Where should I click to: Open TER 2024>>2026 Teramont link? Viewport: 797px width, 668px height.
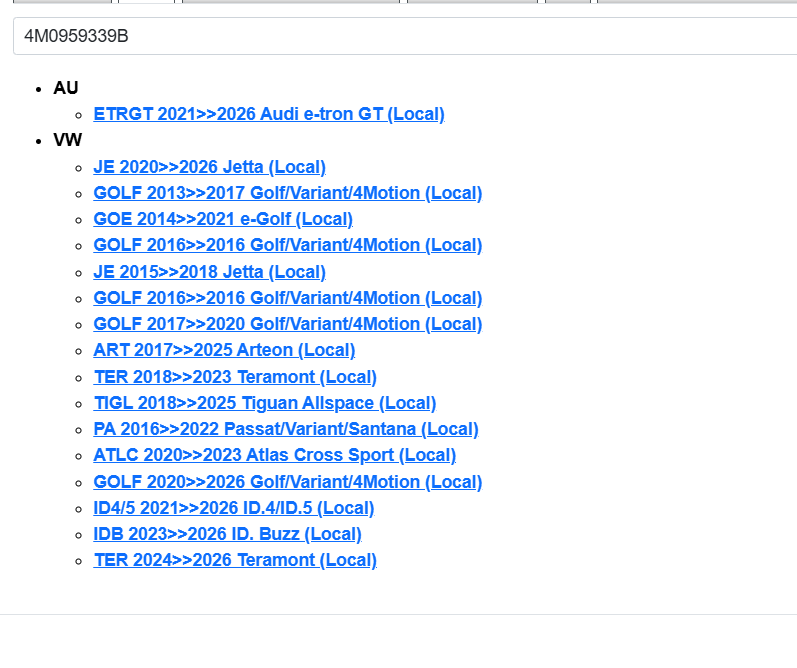235,560
